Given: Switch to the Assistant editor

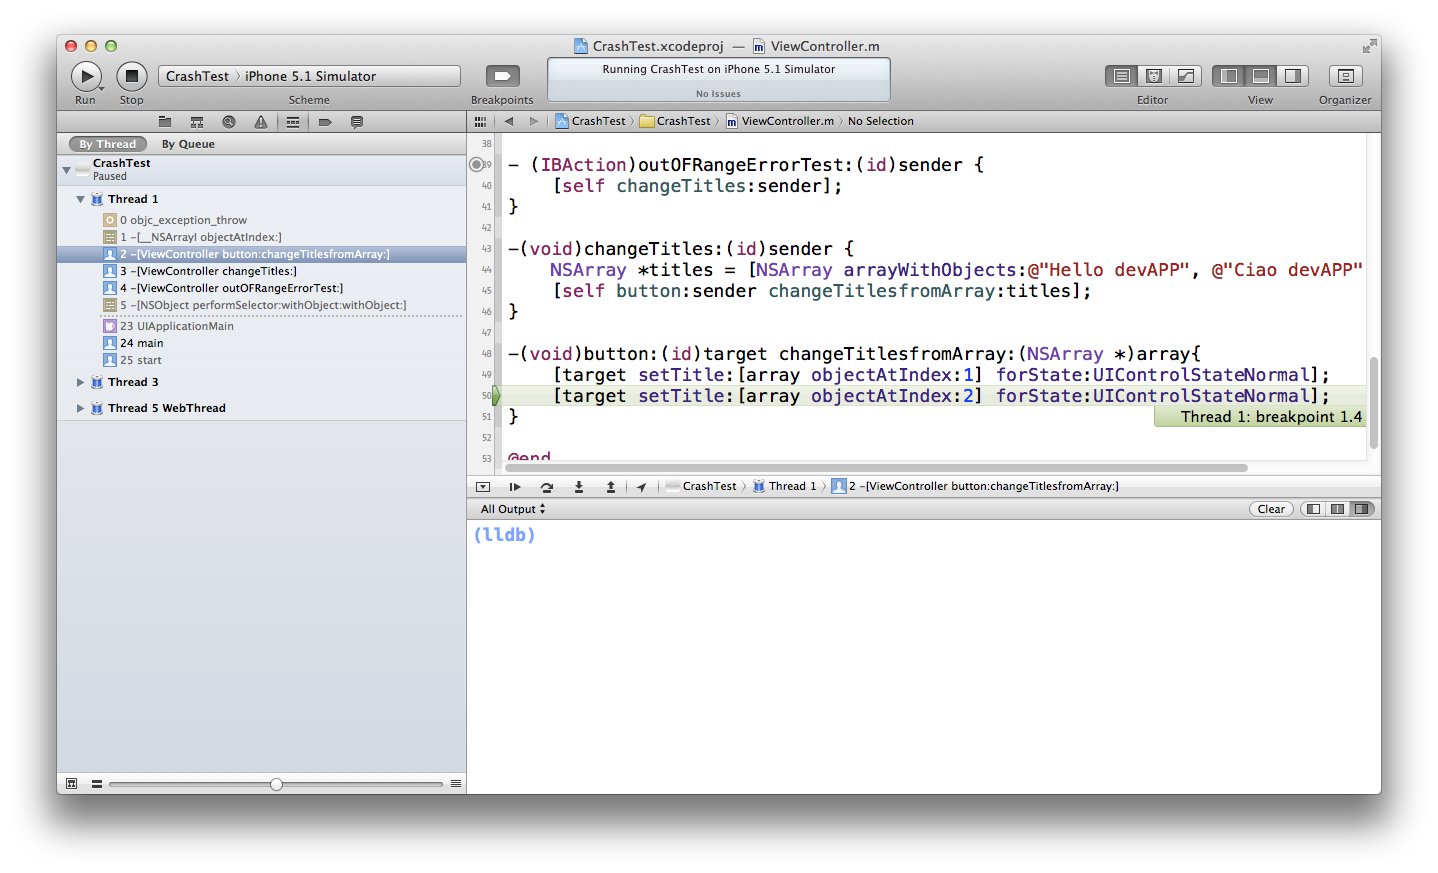Looking at the screenshot, I should (1153, 76).
